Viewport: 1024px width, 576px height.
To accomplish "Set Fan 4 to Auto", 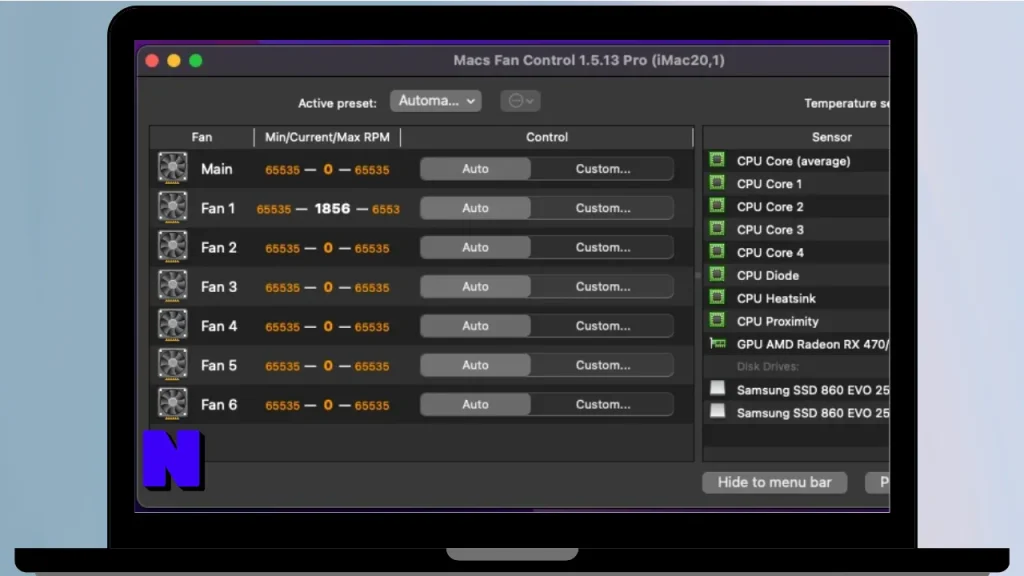I will coord(475,325).
